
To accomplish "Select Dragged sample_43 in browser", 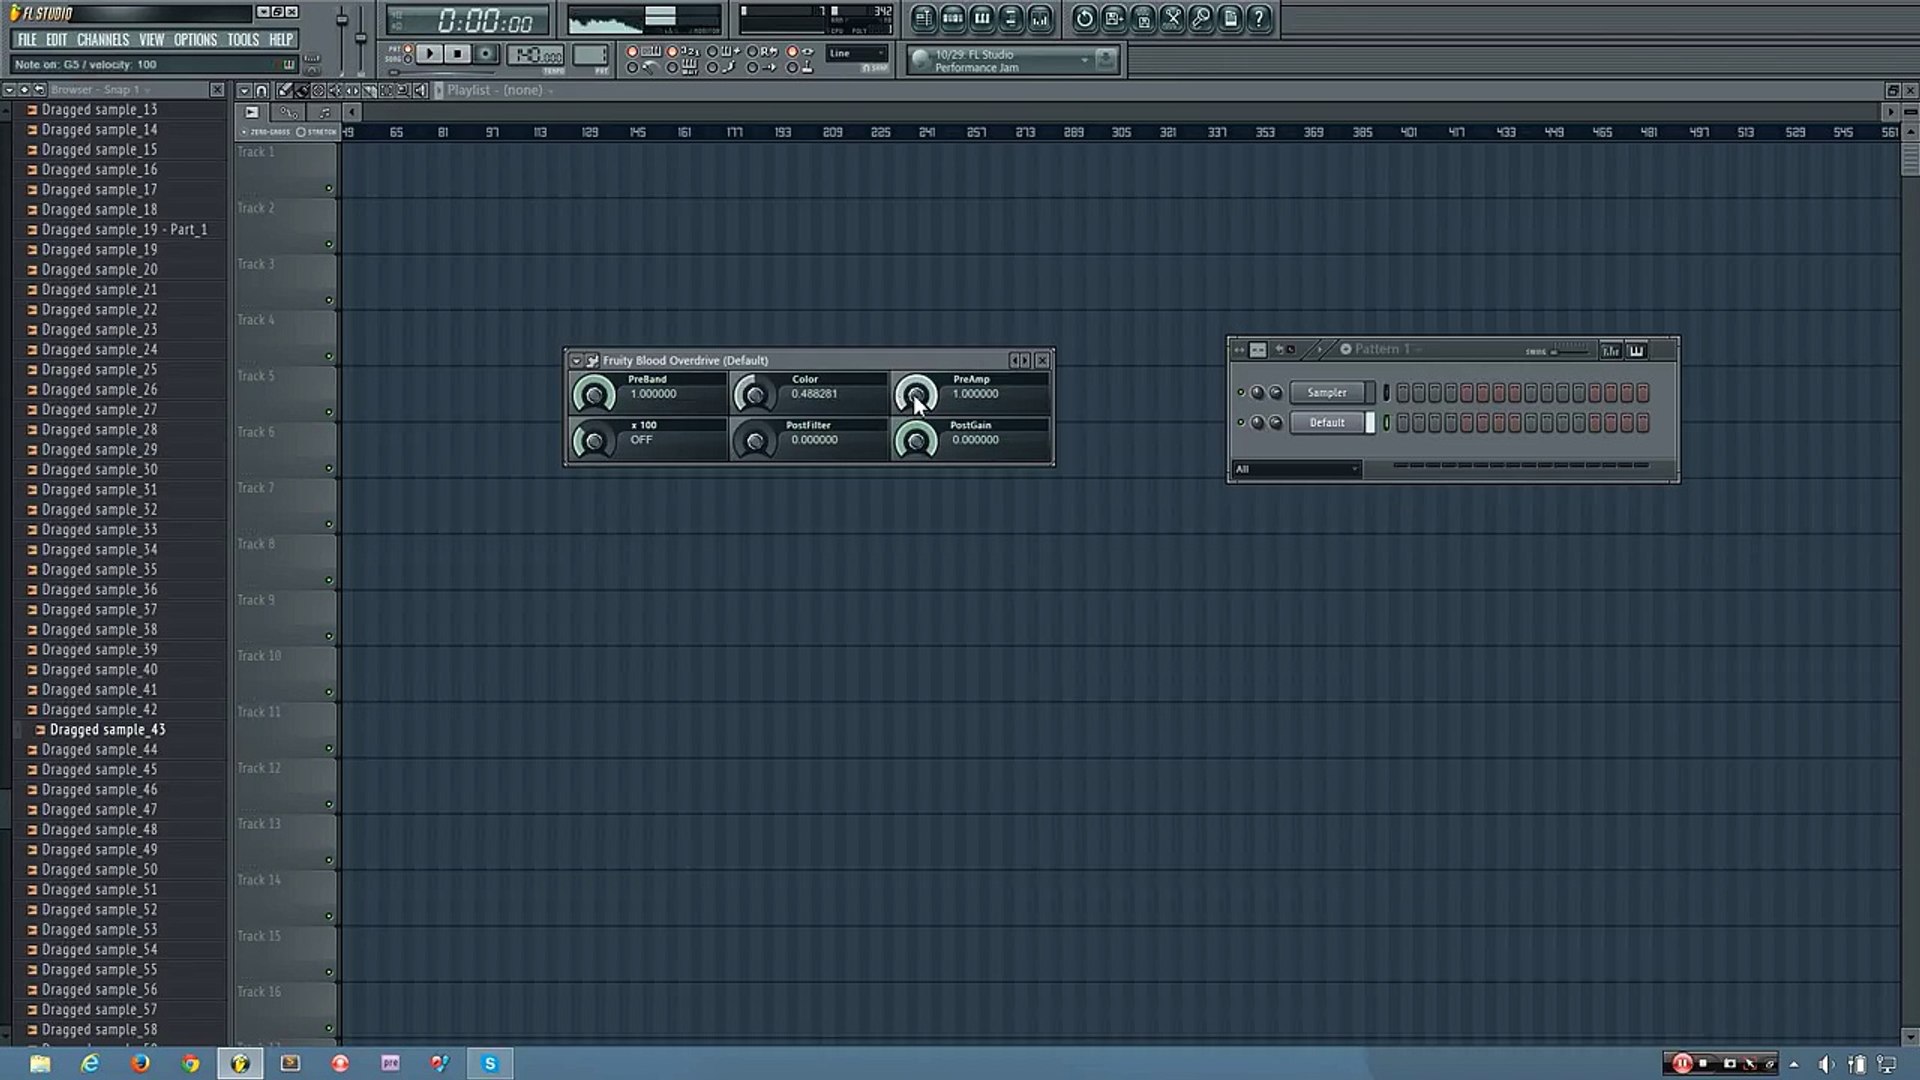I will [108, 730].
